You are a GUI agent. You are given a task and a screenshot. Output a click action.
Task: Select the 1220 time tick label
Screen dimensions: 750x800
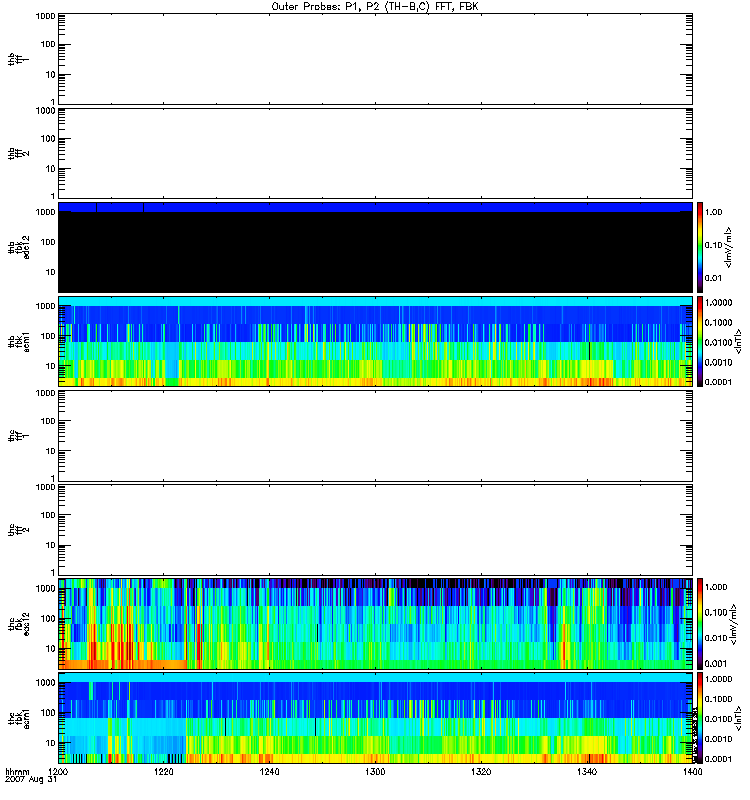coord(164,773)
